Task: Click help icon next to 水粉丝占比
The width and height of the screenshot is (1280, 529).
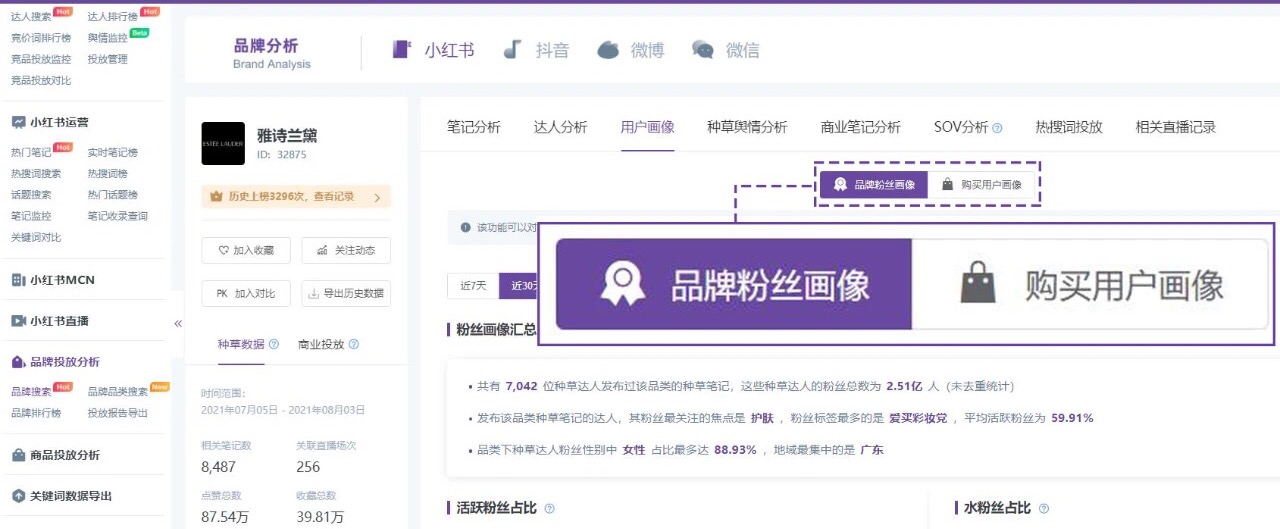Action: pyautogui.click(x=1044, y=509)
